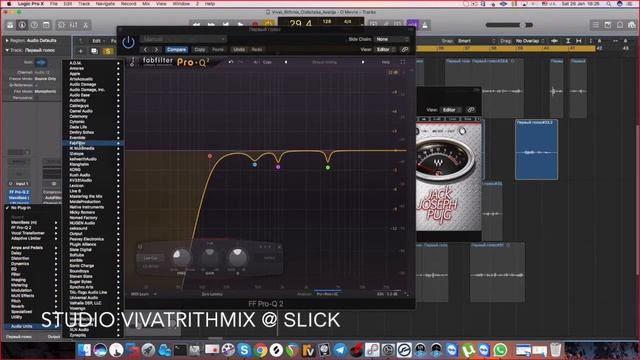This screenshot has width=640, height=360.
Task: Click the band gain knob
Action: 209,257
